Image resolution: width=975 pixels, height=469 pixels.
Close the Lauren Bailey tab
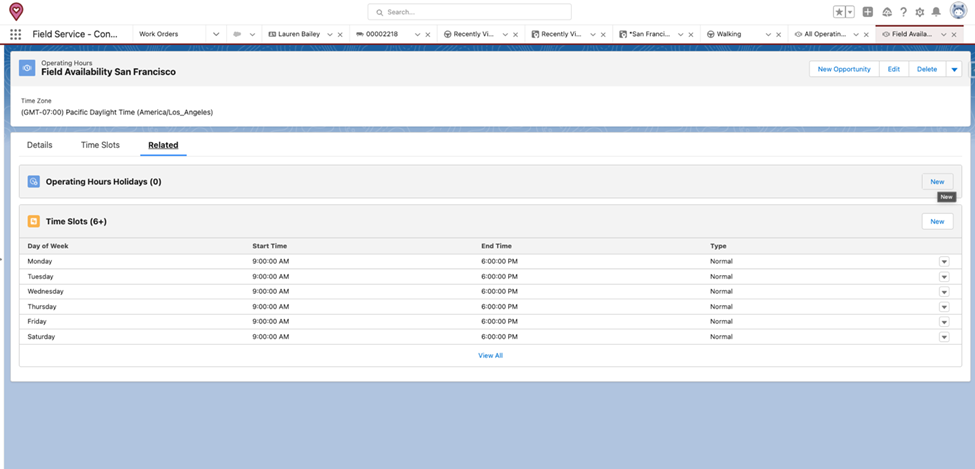[x=340, y=35]
